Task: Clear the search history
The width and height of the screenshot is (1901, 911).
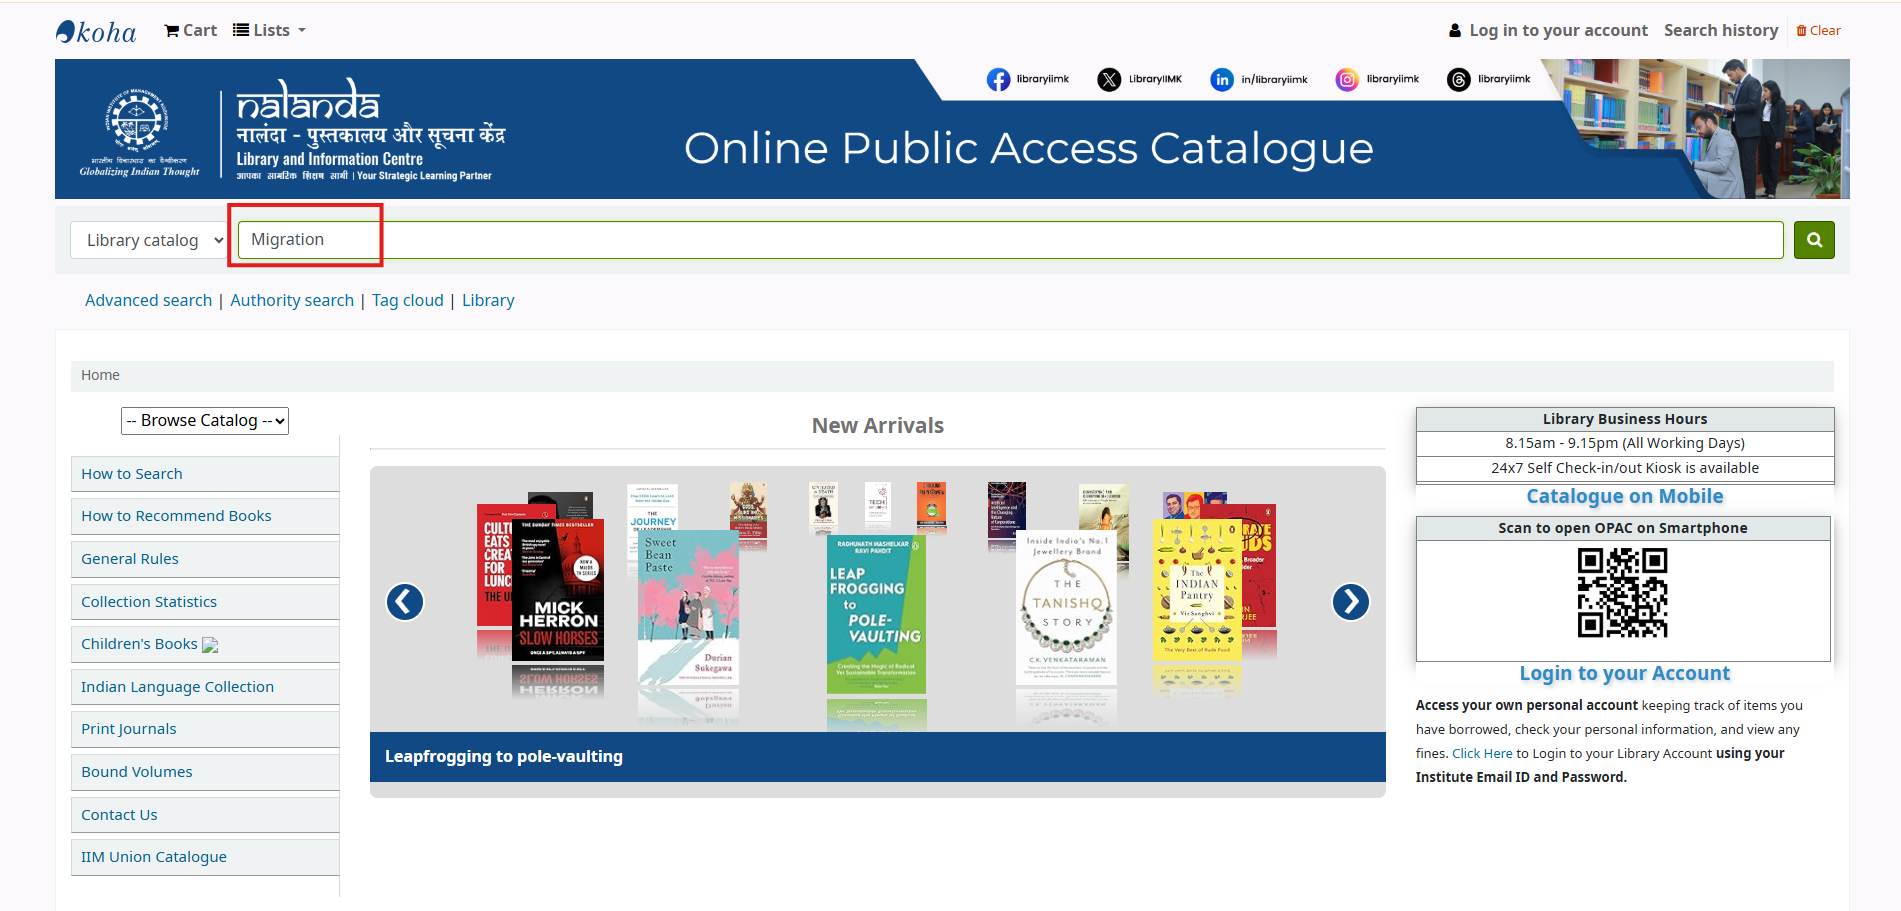Action: pos(1818,31)
